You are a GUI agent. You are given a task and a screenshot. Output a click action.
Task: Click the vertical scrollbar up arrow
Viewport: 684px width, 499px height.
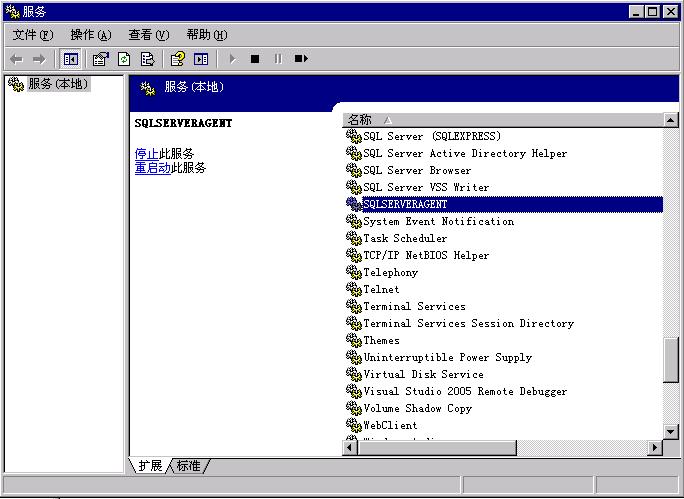(670, 120)
